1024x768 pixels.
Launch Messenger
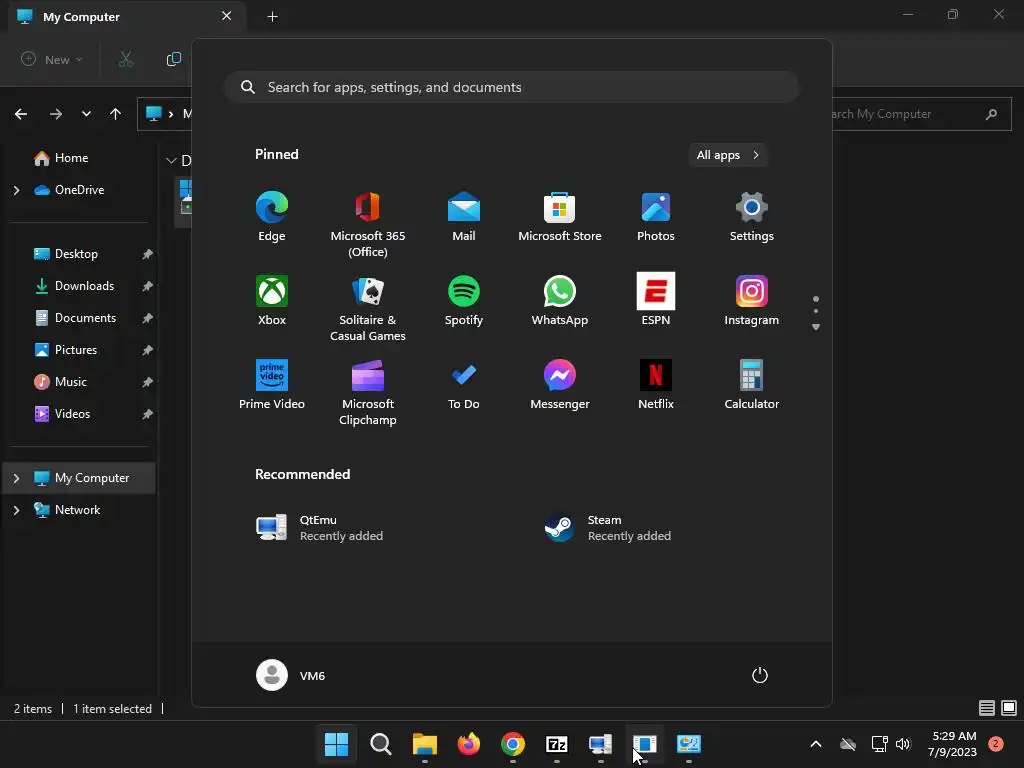(560, 385)
